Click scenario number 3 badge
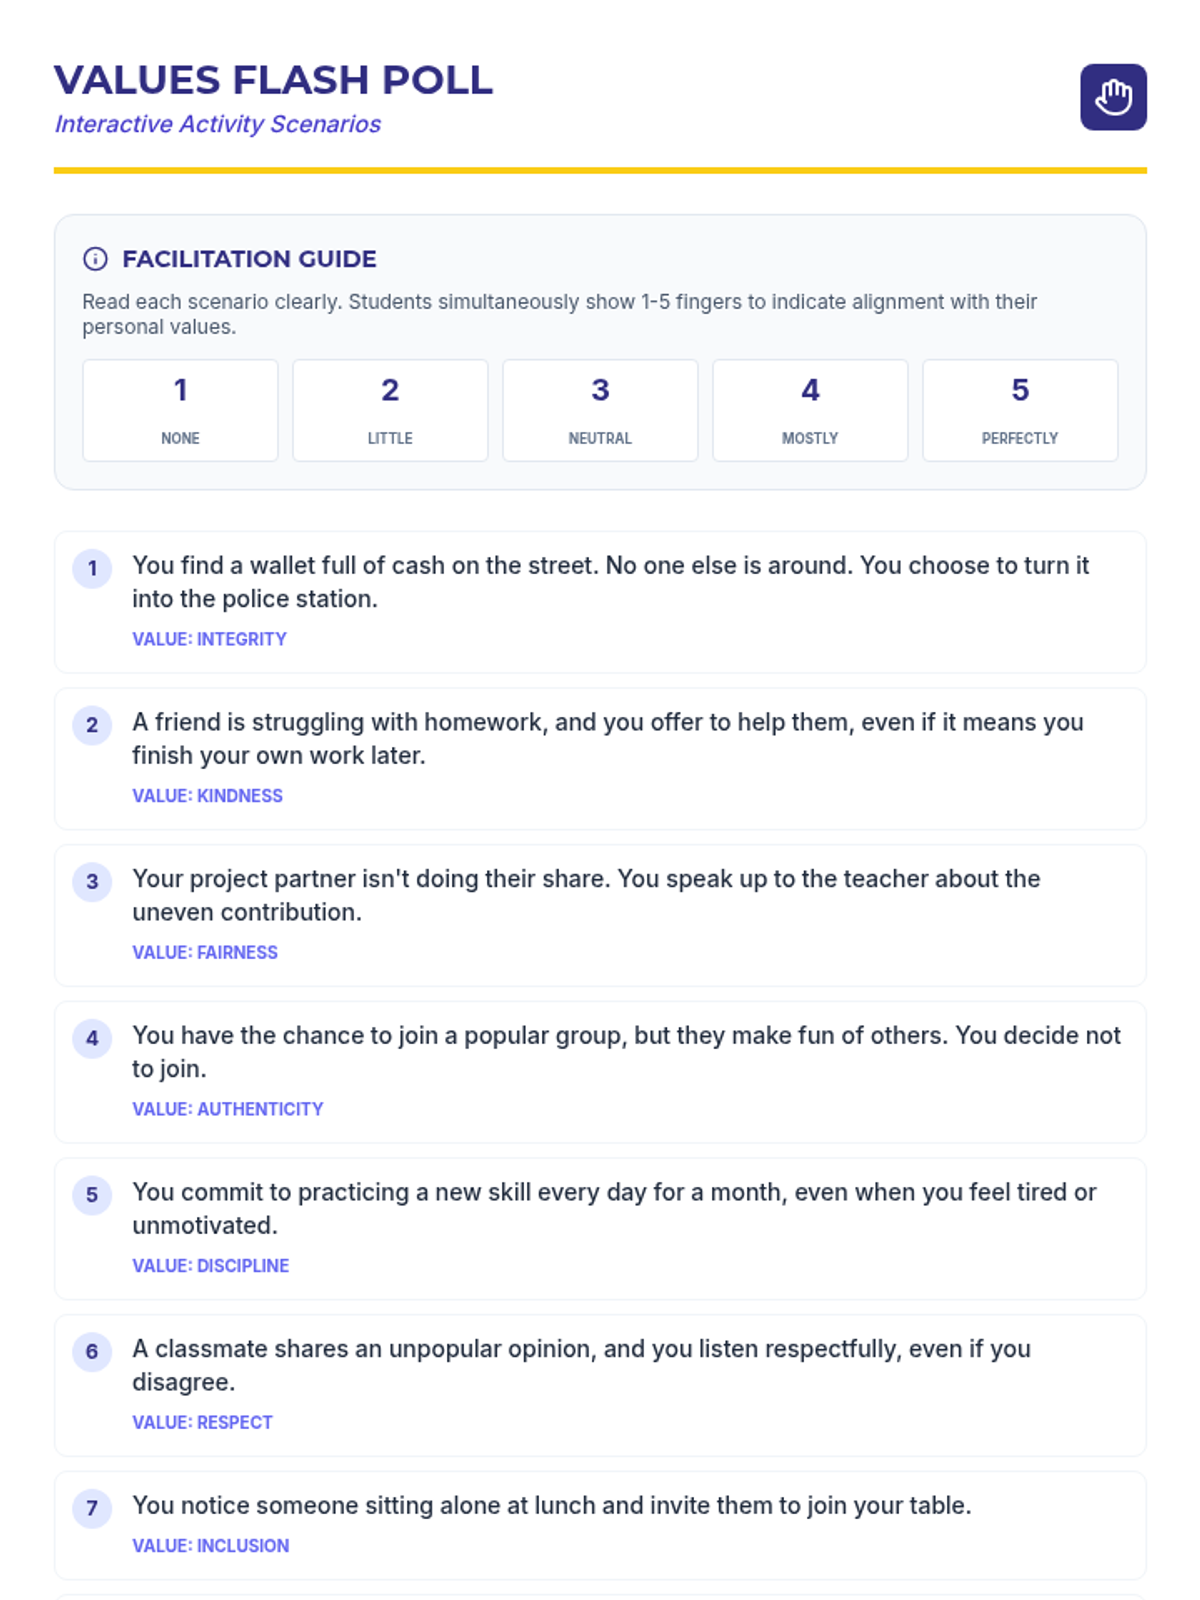The width and height of the screenshot is (1200, 1600). coord(92,882)
